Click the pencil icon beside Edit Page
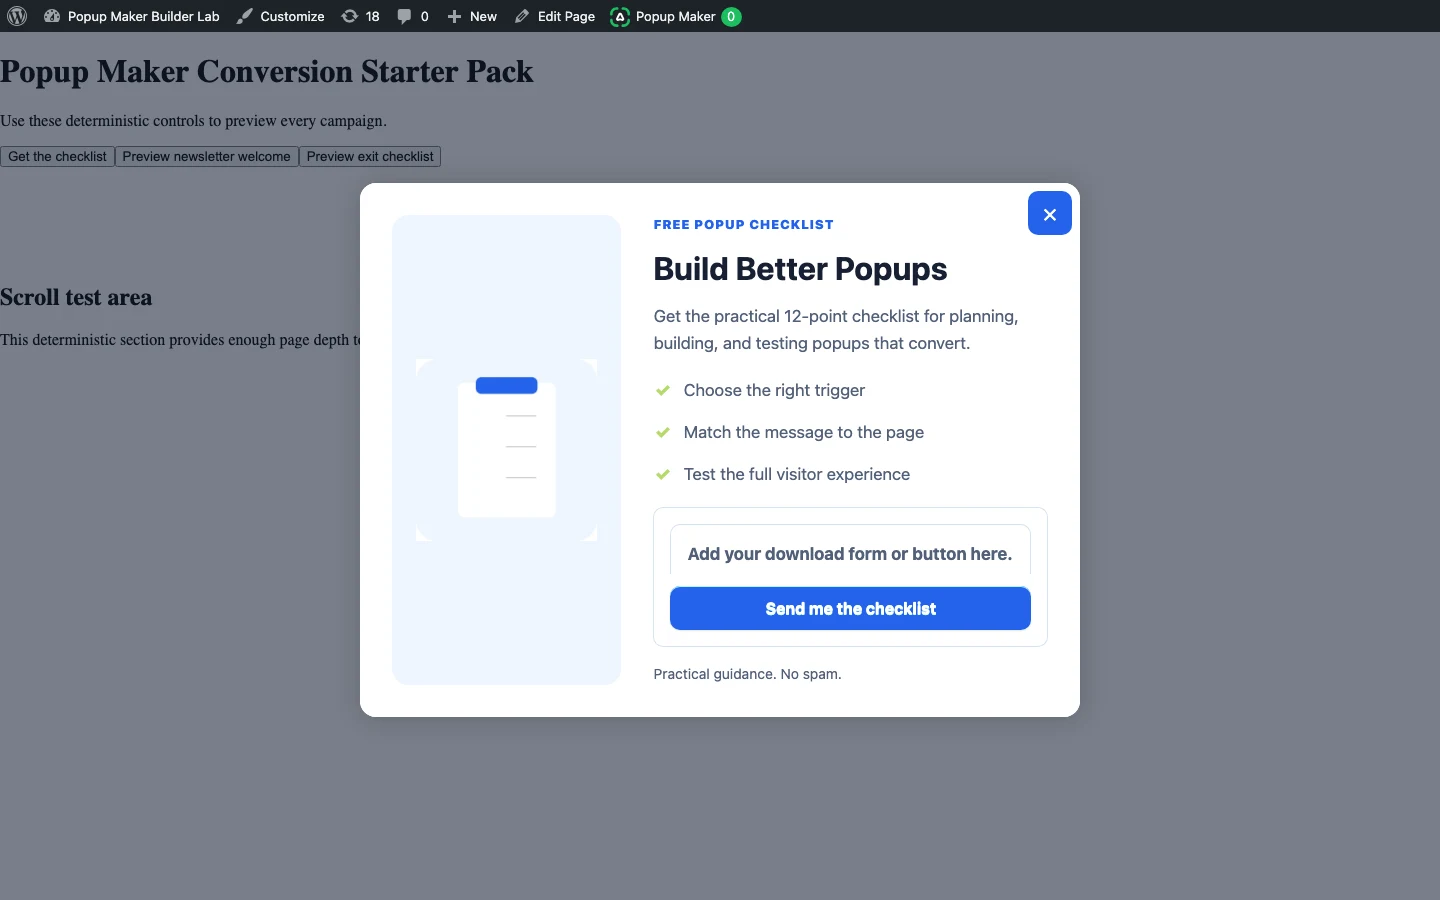 click(522, 16)
